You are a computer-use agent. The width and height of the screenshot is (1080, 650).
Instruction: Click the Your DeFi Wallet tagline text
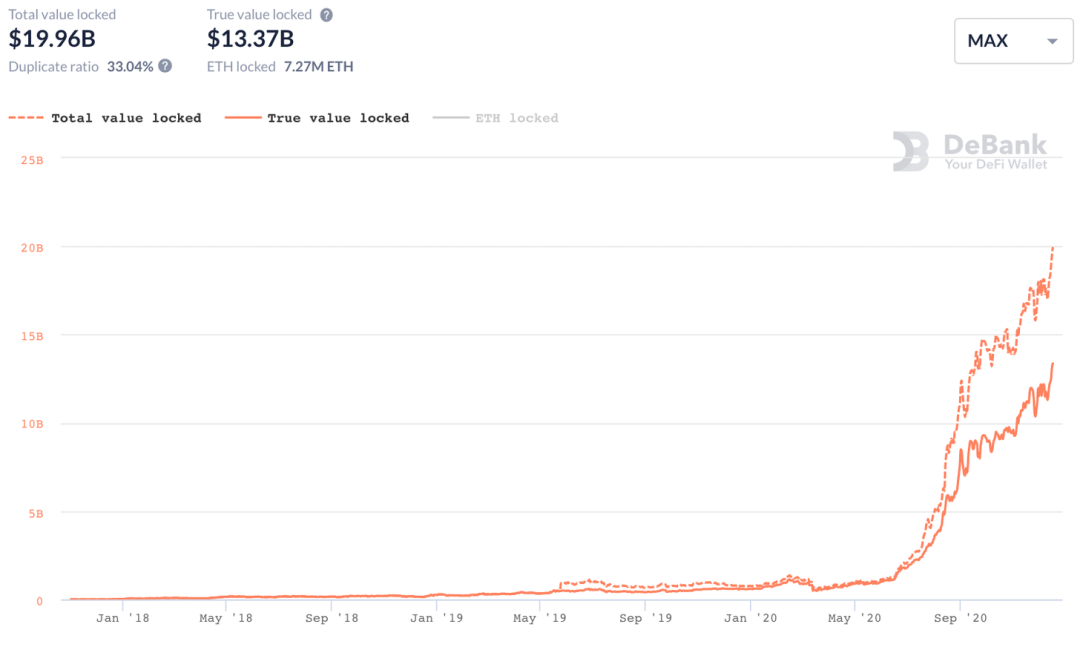pos(996,164)
